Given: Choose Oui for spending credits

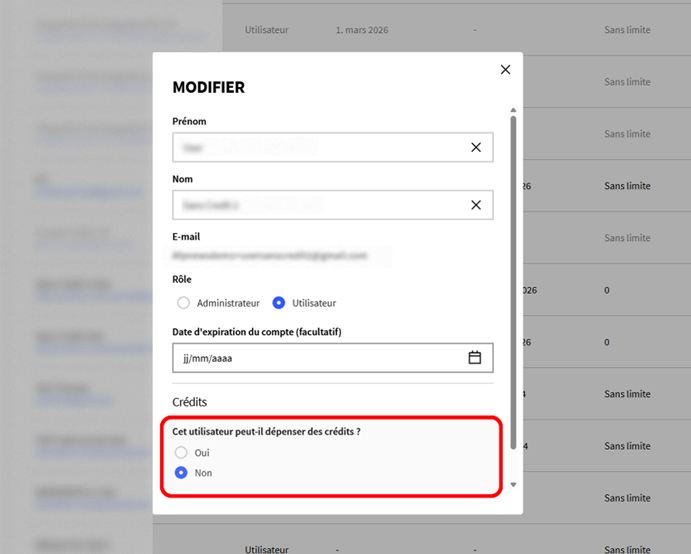Looking at the screenshot, I should (x=182, y=453).
